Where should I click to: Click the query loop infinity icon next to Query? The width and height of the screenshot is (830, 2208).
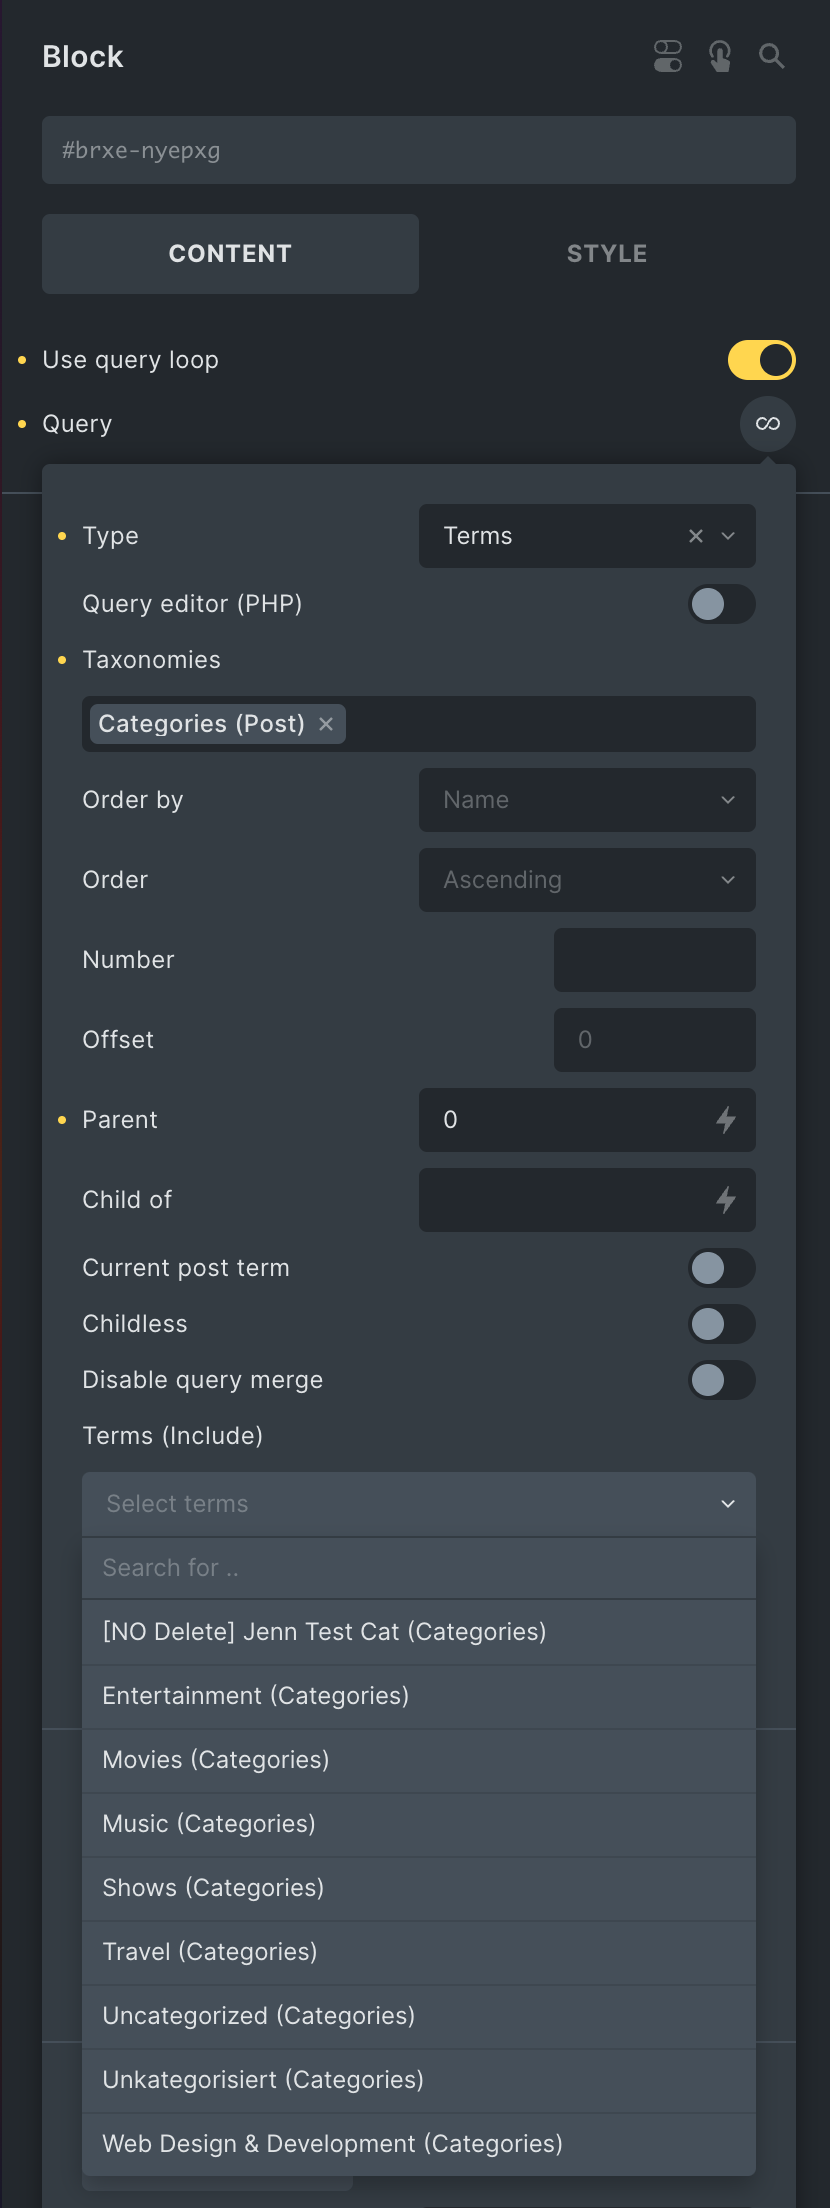pos(767,423)
